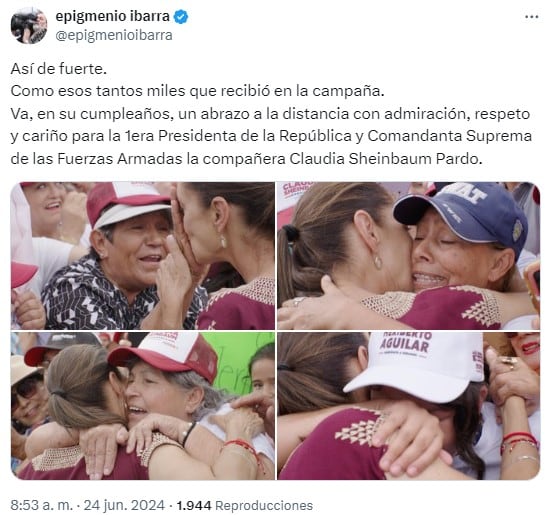Screen dimensions: 545x515
Task: View the 1.944 Reproducciones count
Action: [245, 505]
